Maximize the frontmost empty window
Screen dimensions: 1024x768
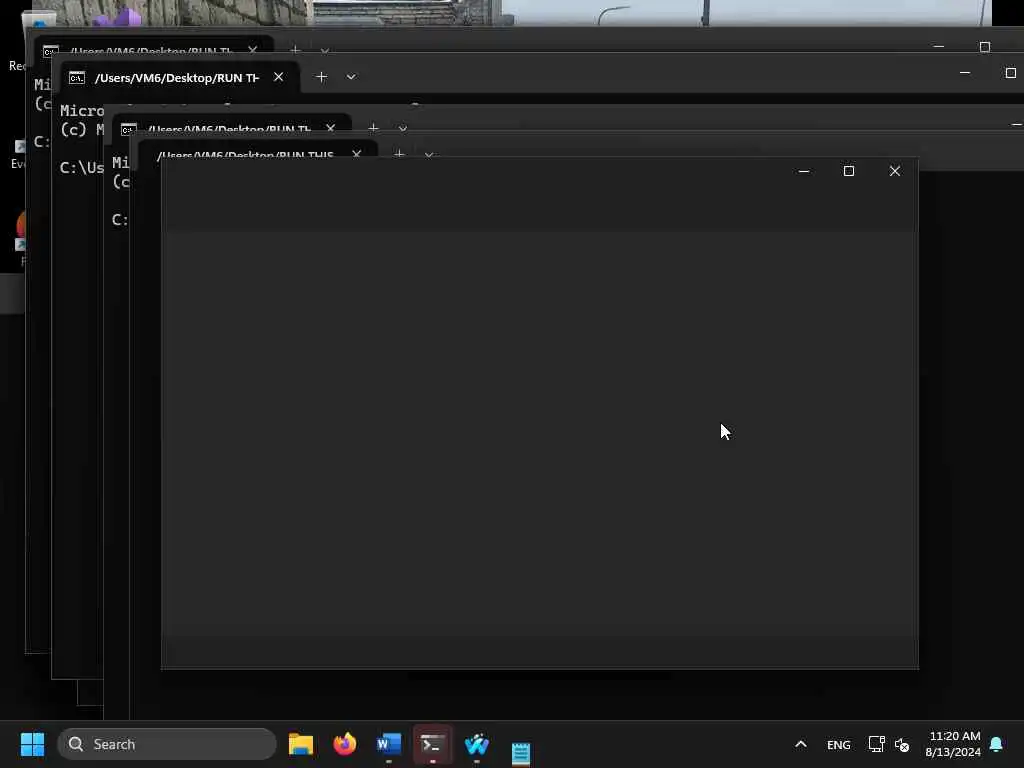[x=849, y=171]
